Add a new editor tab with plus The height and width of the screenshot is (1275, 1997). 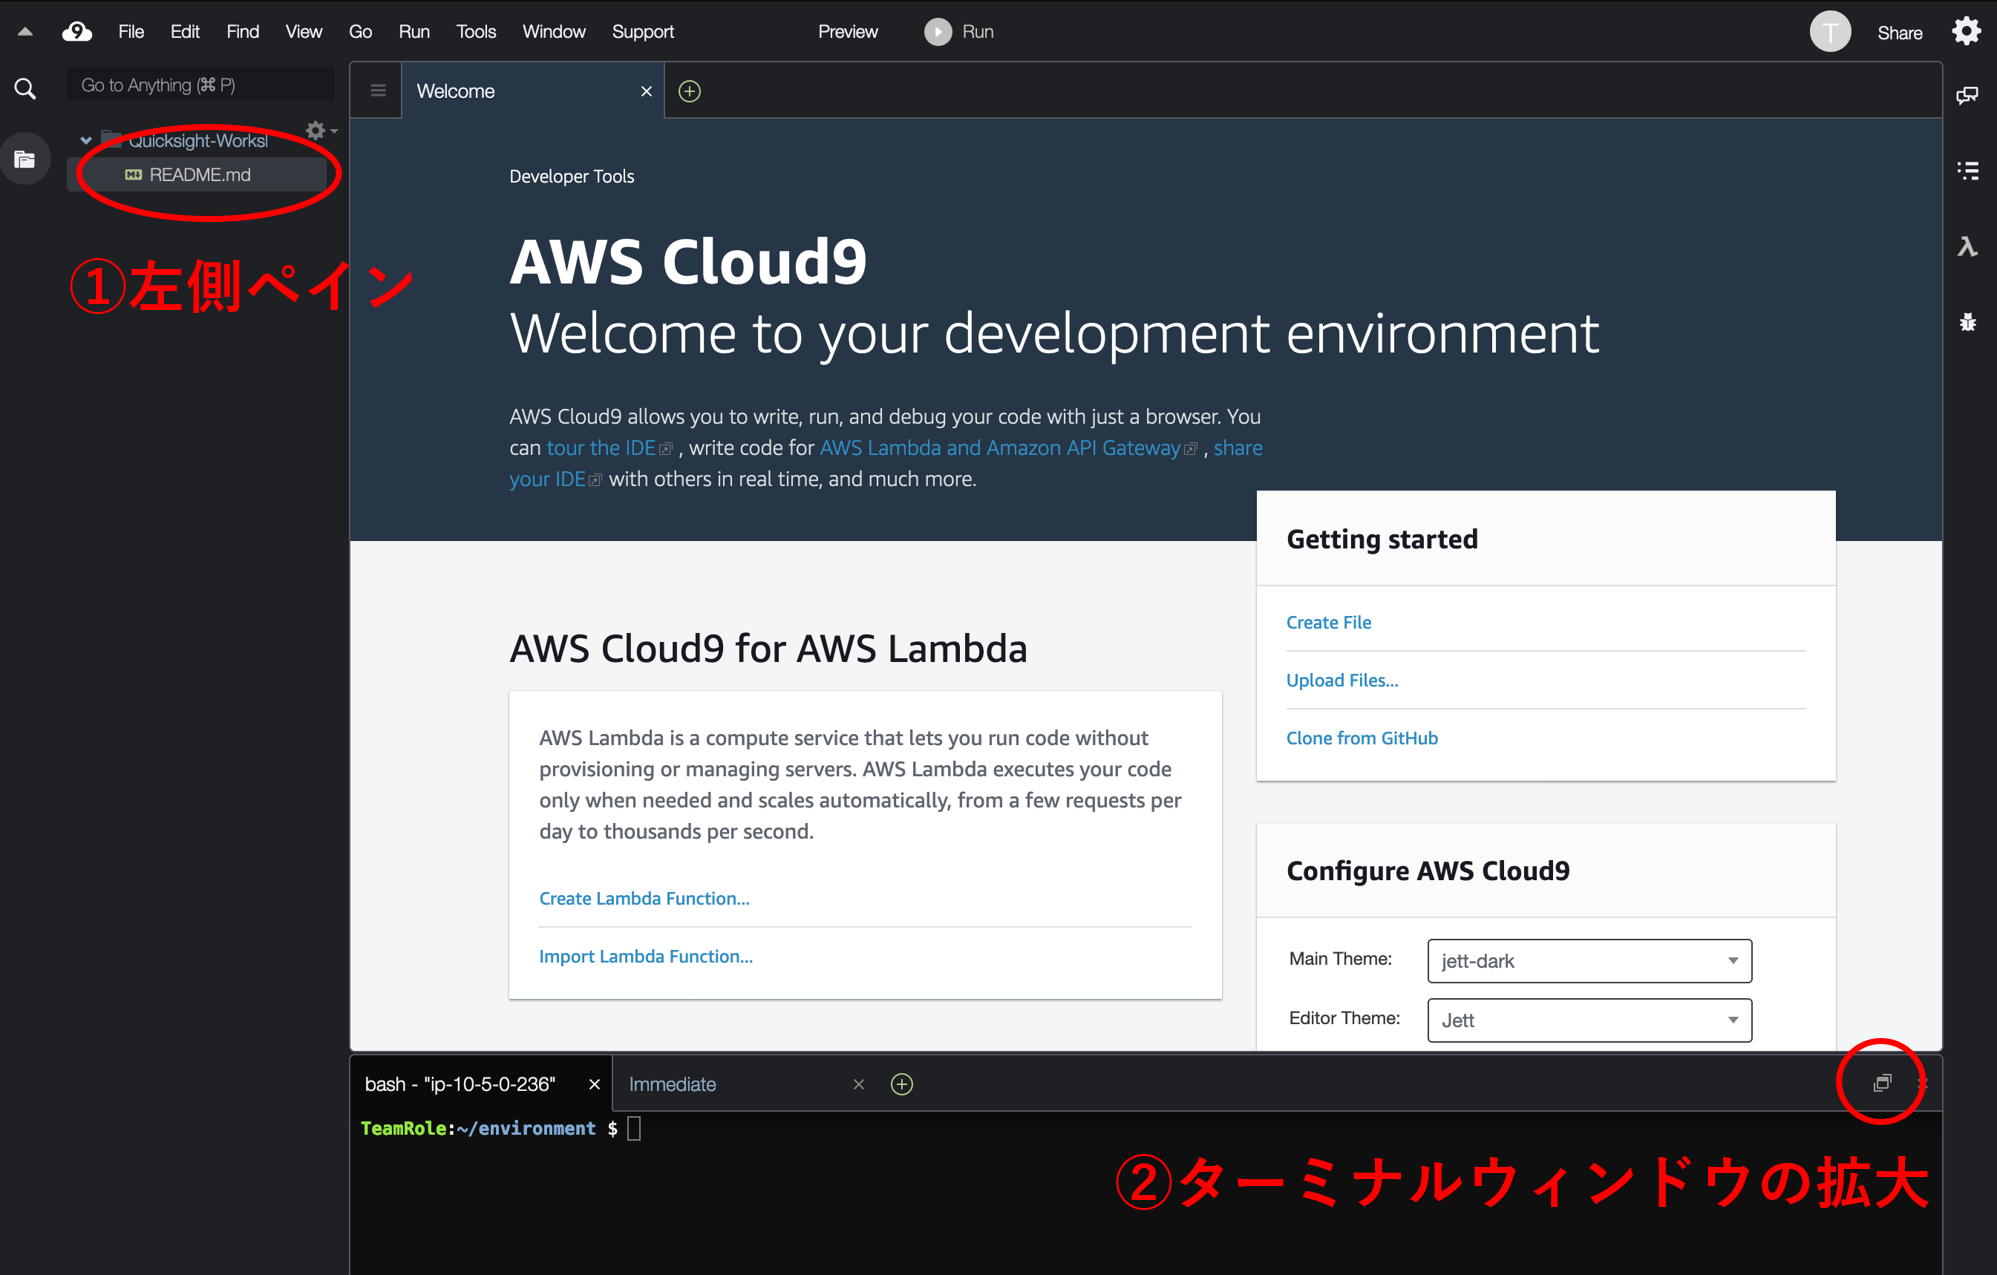pos(690,91)
